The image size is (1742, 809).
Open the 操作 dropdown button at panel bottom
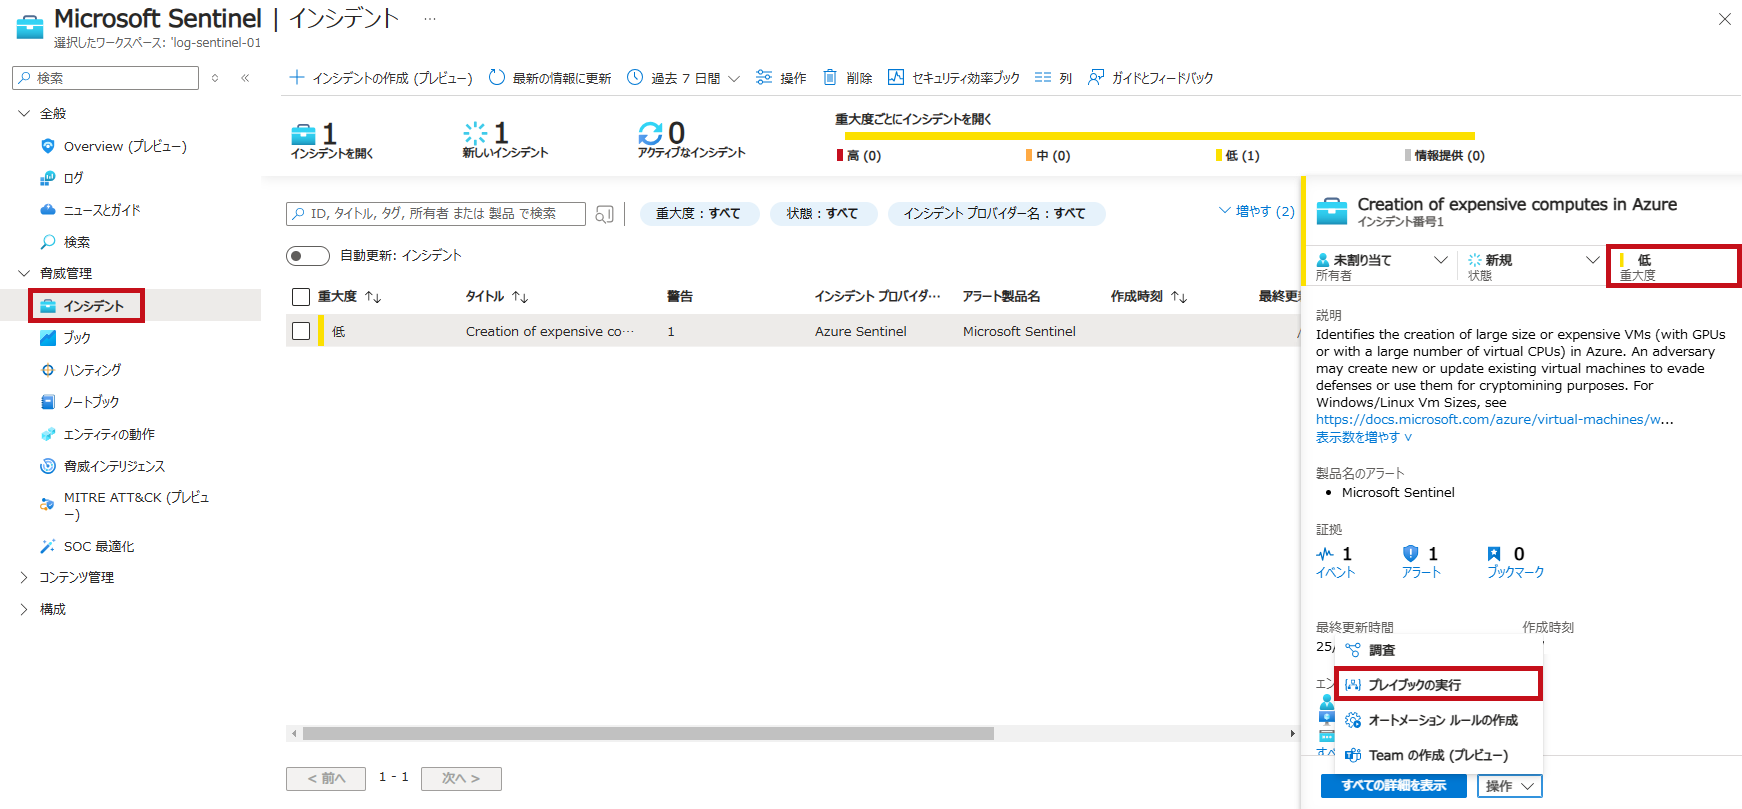1510,786
